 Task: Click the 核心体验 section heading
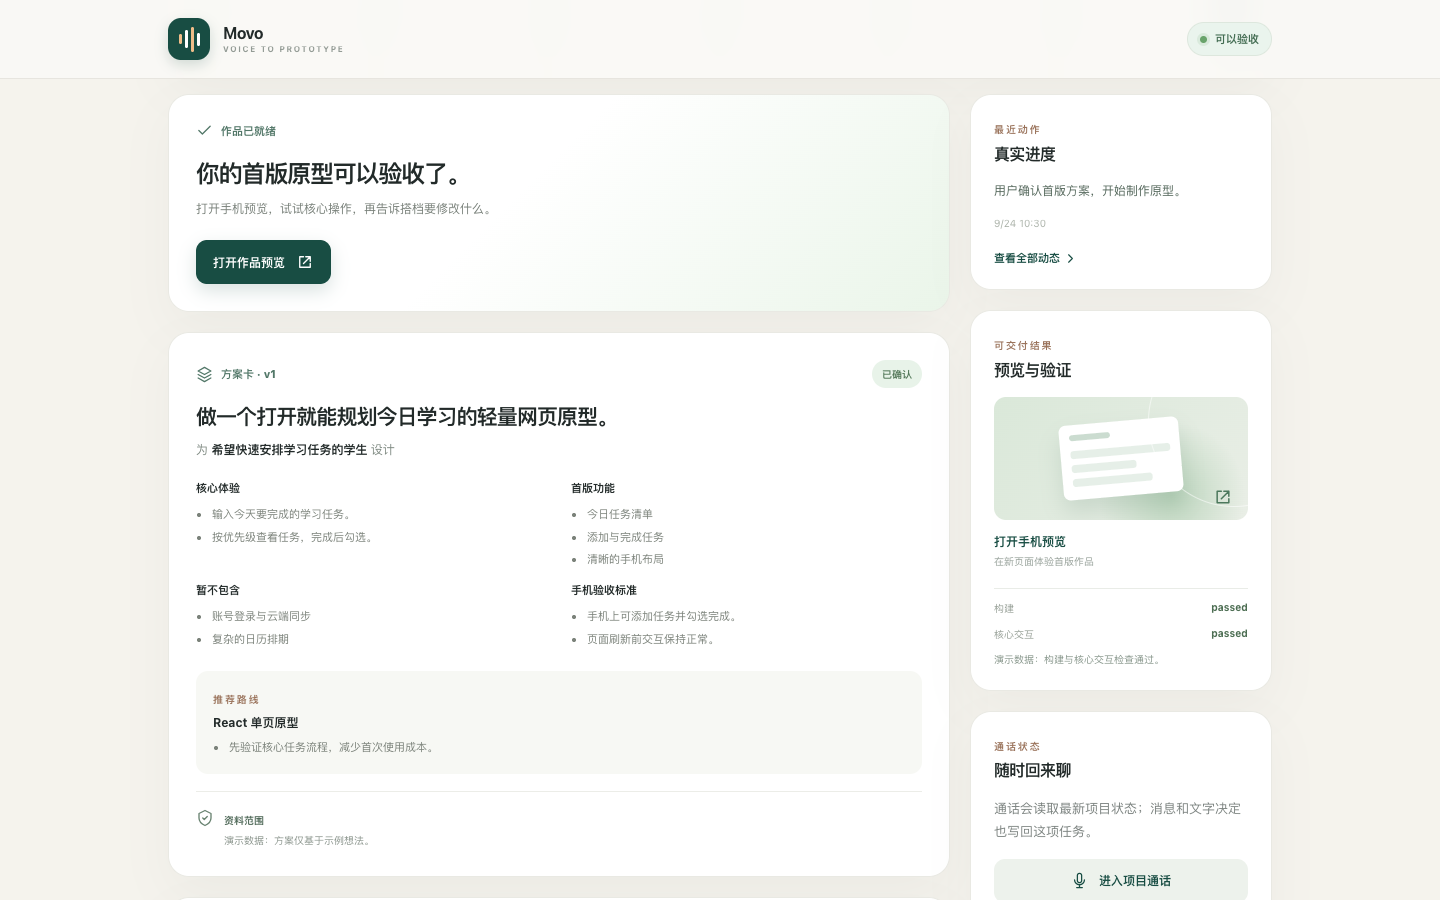[218, 488]
